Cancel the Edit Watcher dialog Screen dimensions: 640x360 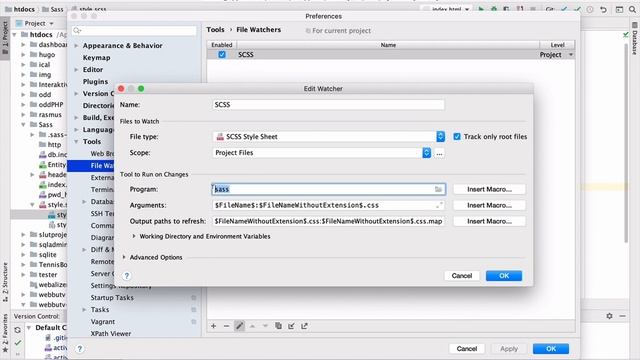462,276
